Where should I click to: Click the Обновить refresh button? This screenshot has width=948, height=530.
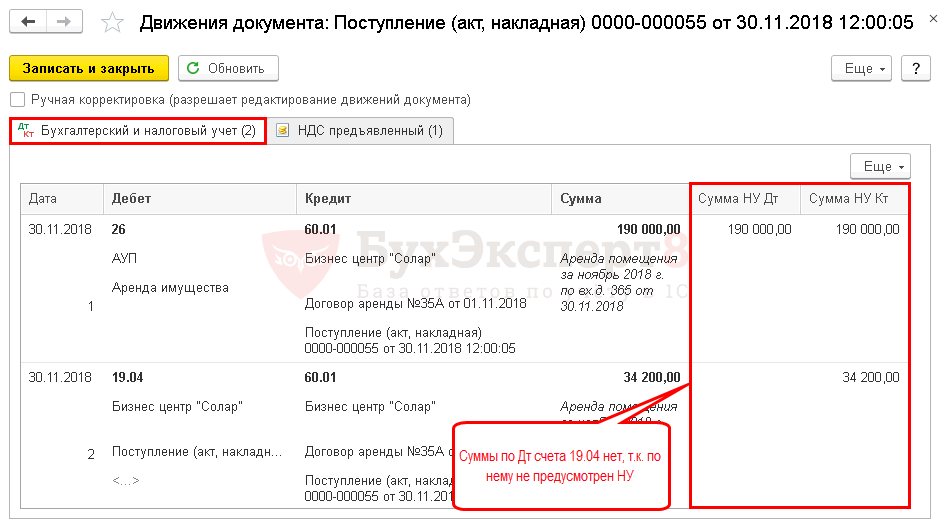click(x=228, y=68)
